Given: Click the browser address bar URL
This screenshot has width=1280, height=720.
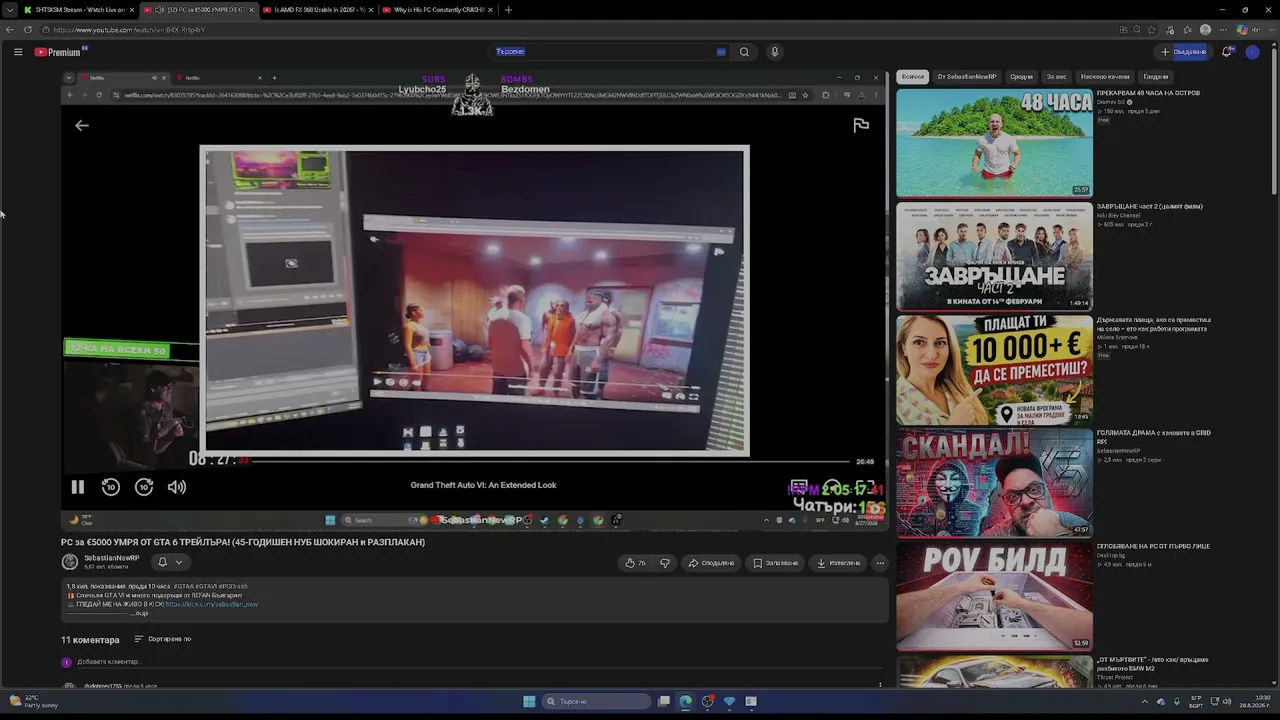Looking at the screenshot, I should click(129, 30).
